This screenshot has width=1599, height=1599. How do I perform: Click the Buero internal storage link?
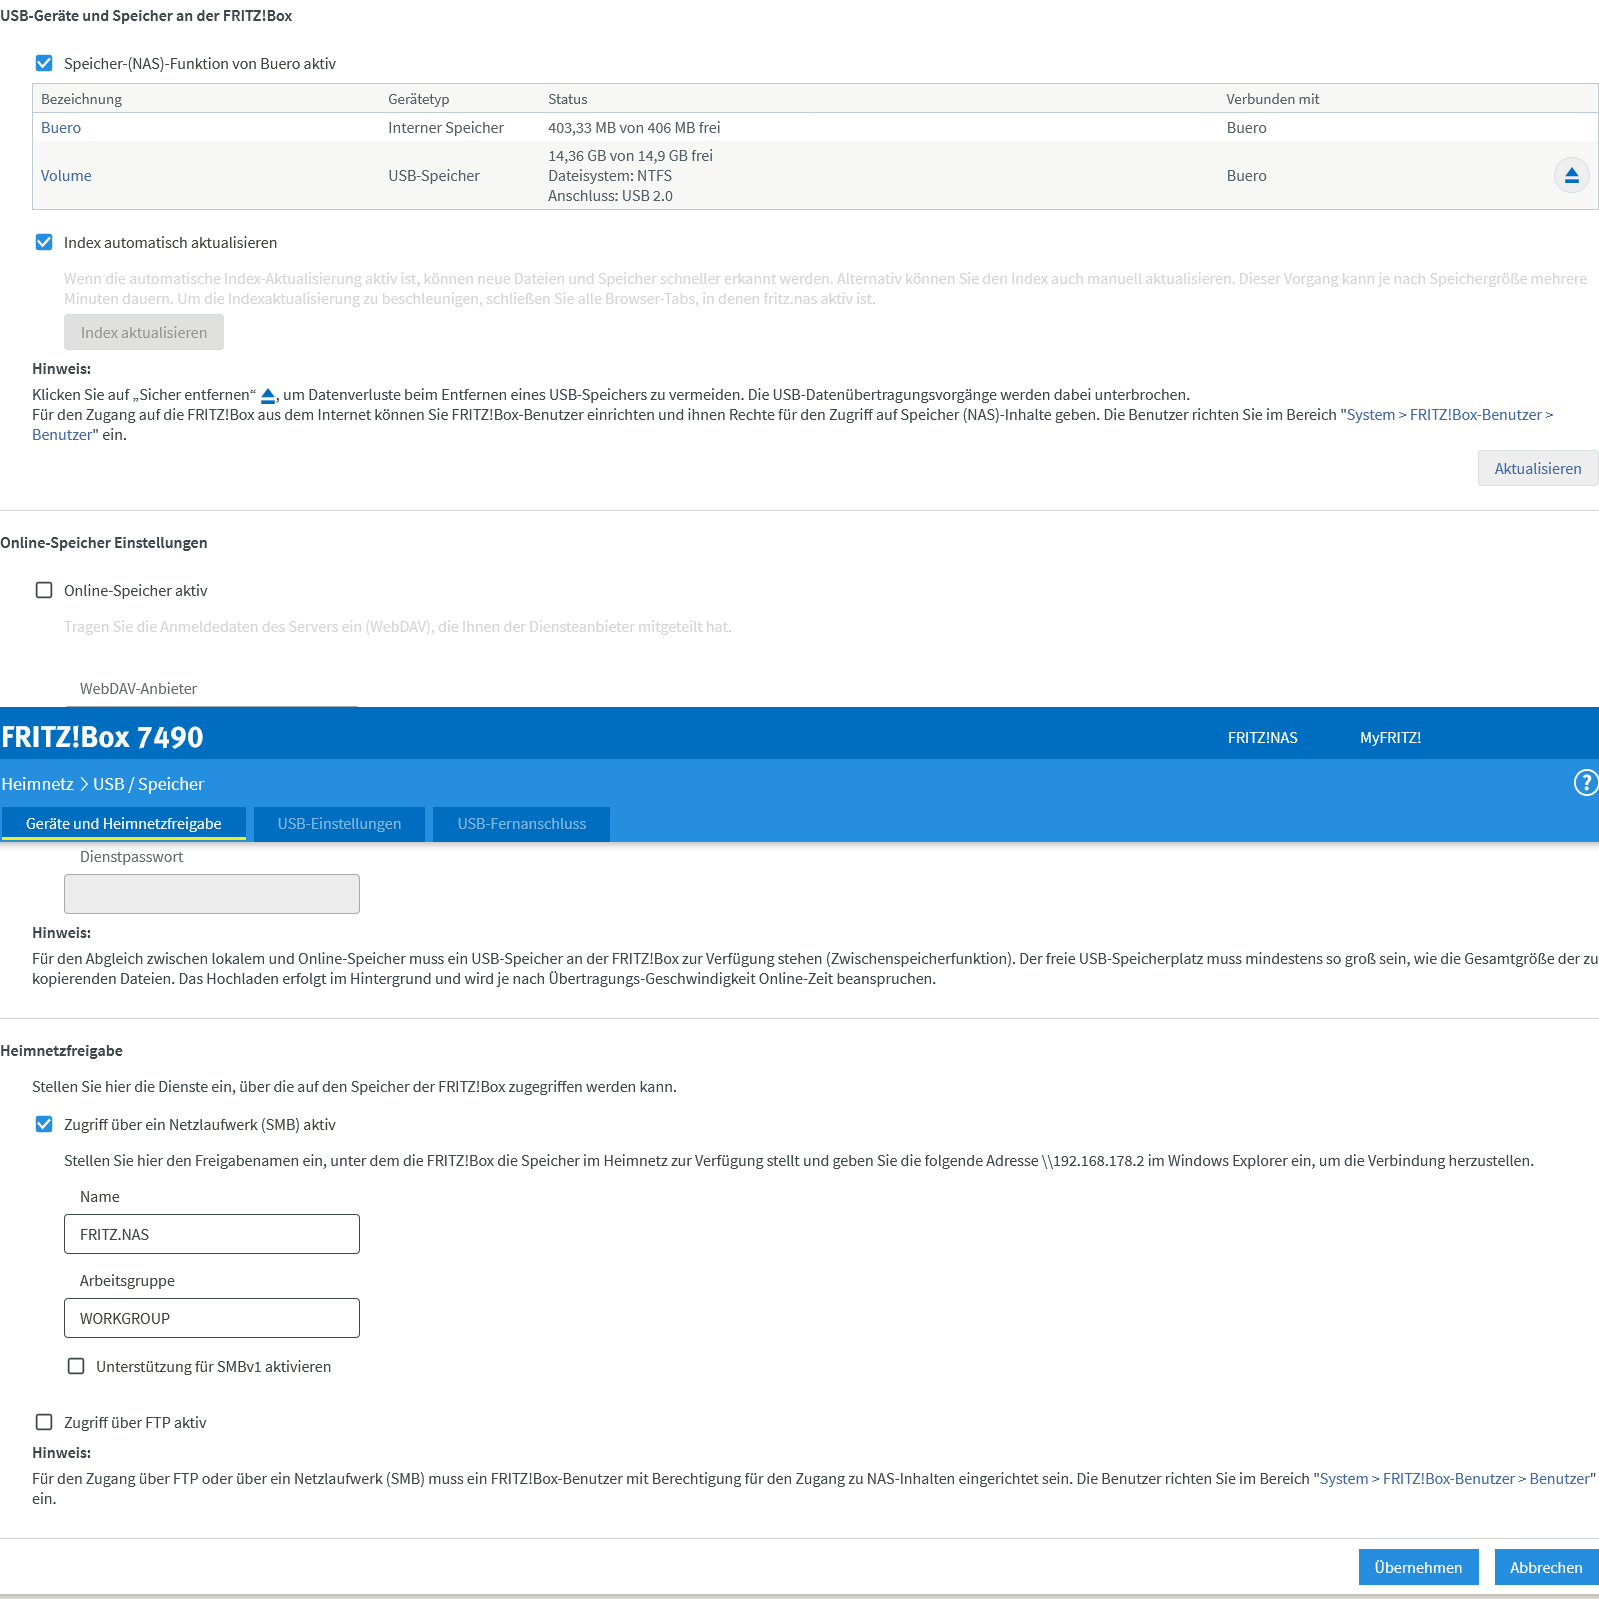tap(61, 127)
